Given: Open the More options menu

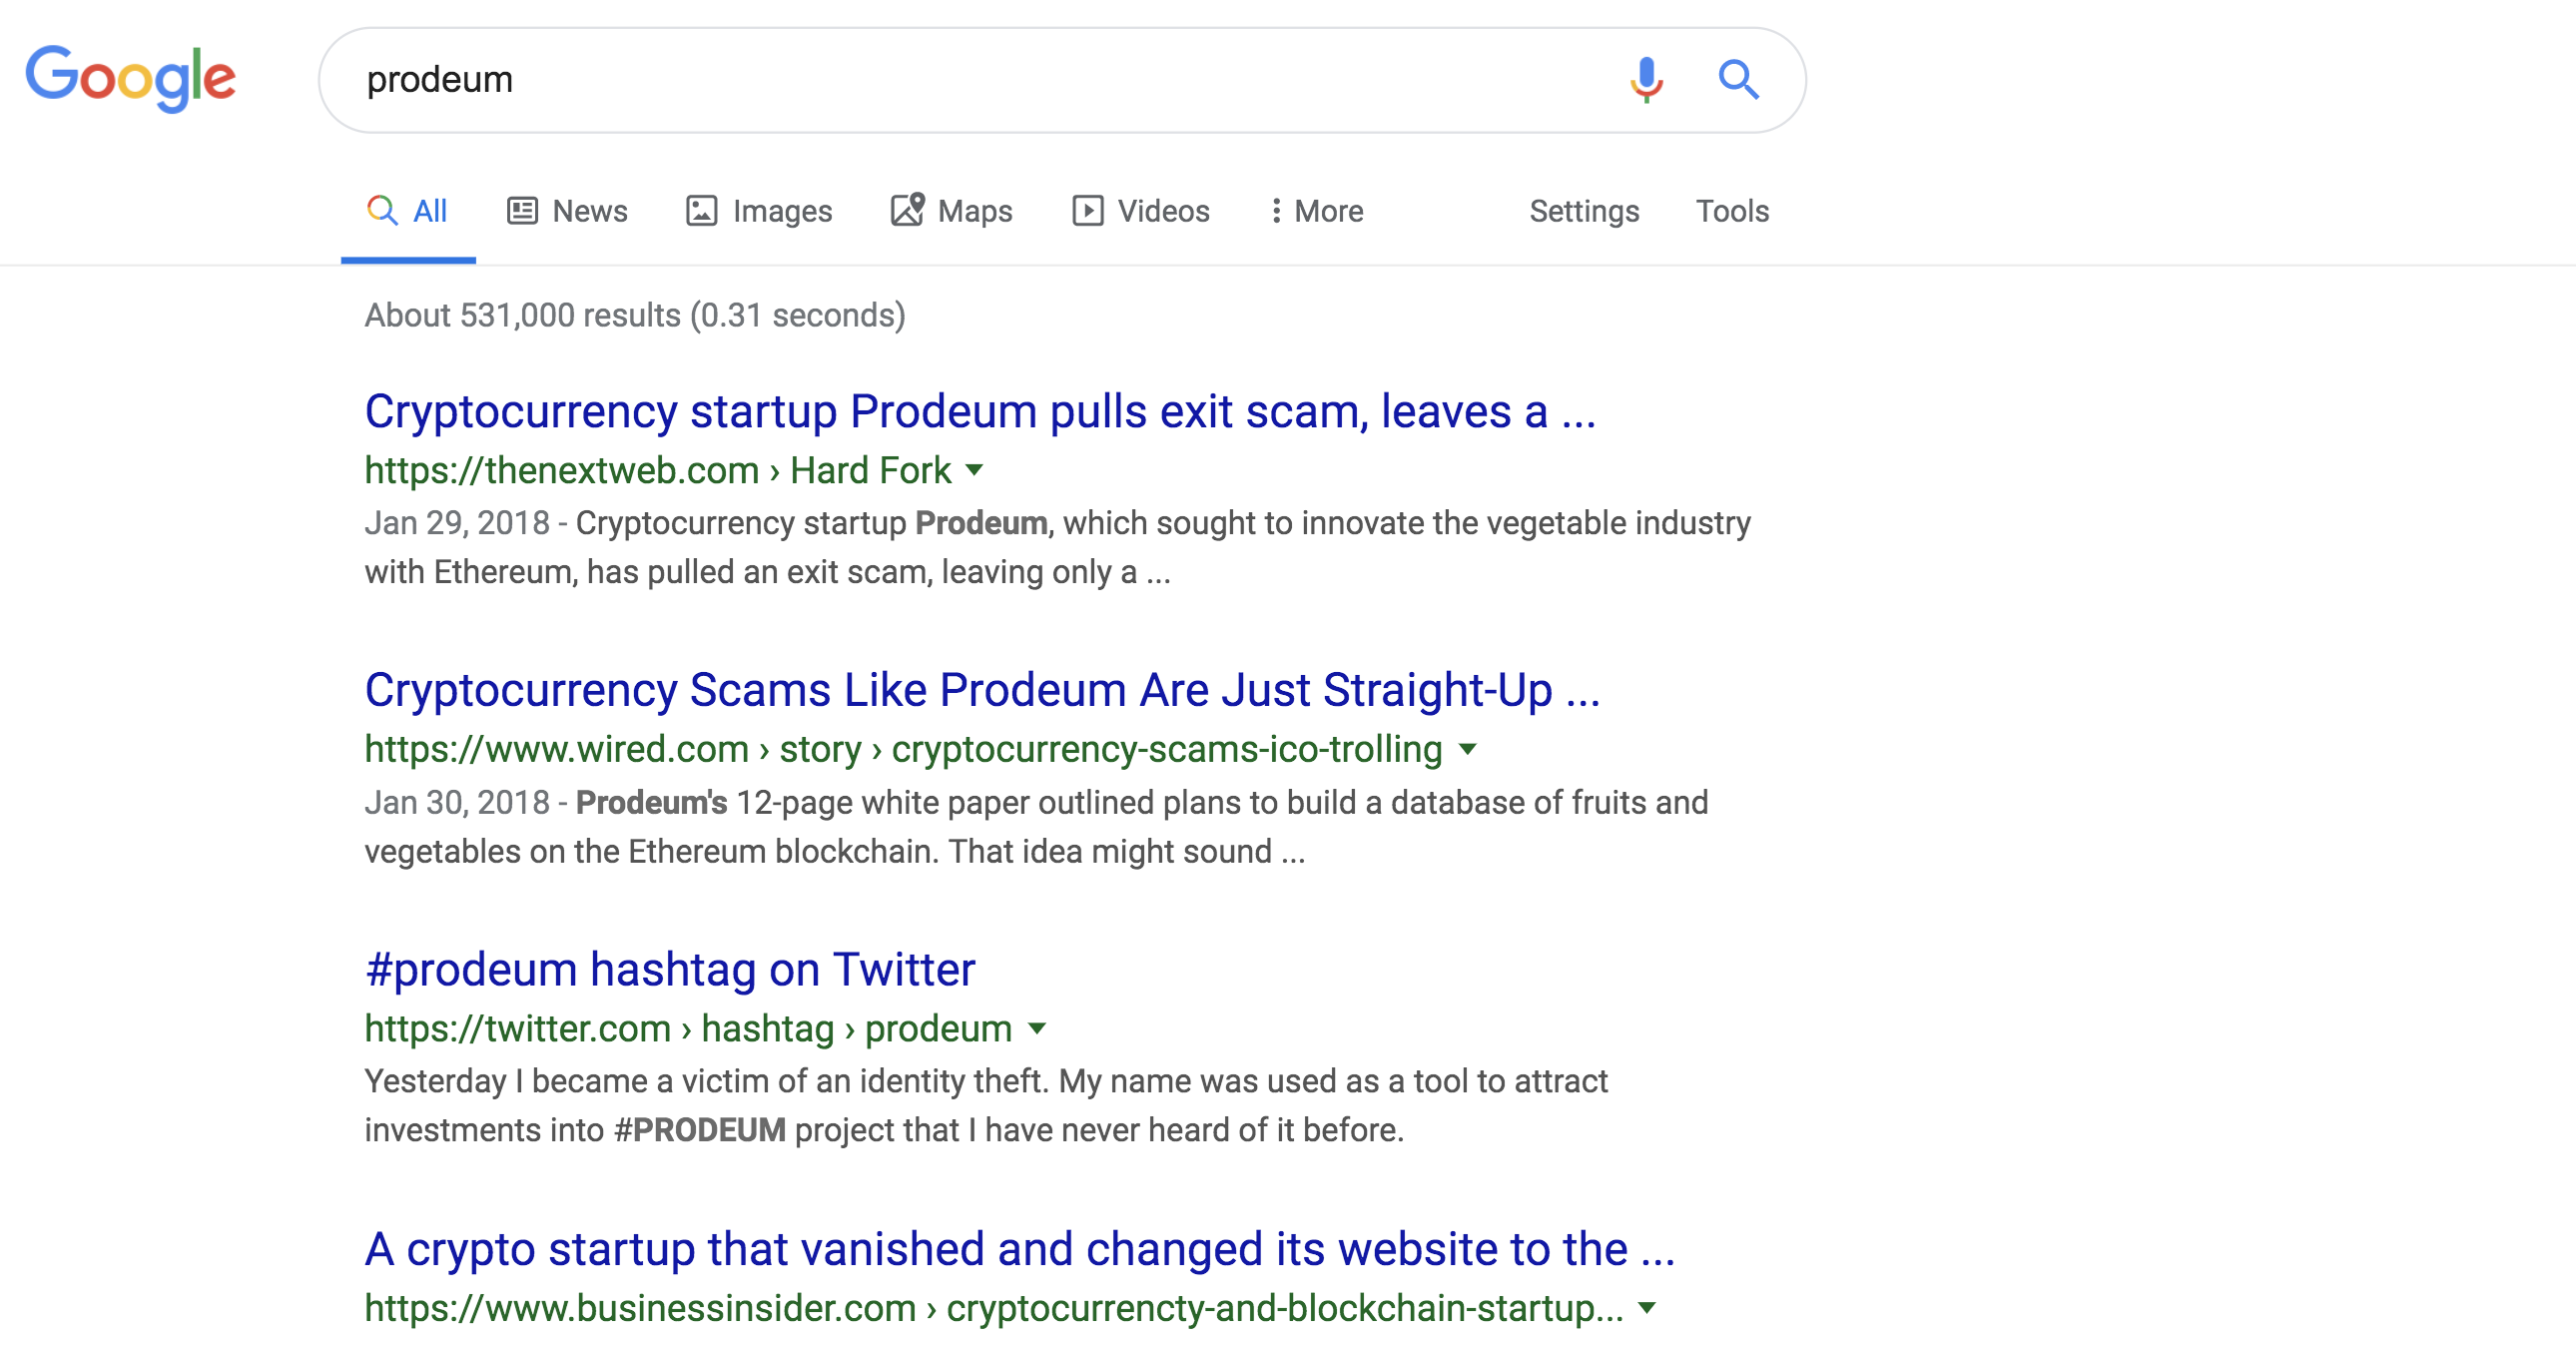Looking at the screenshot, I should (1317, 211).
